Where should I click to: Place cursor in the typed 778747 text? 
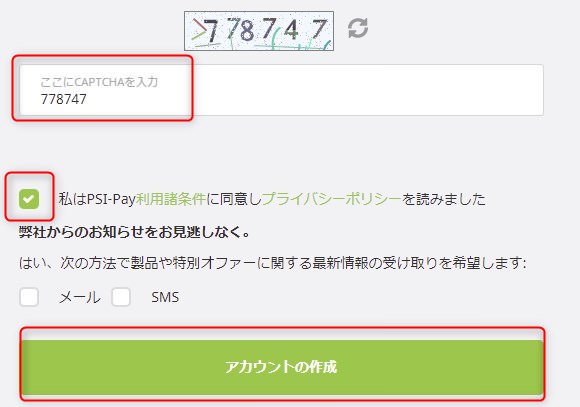point(64,99)
